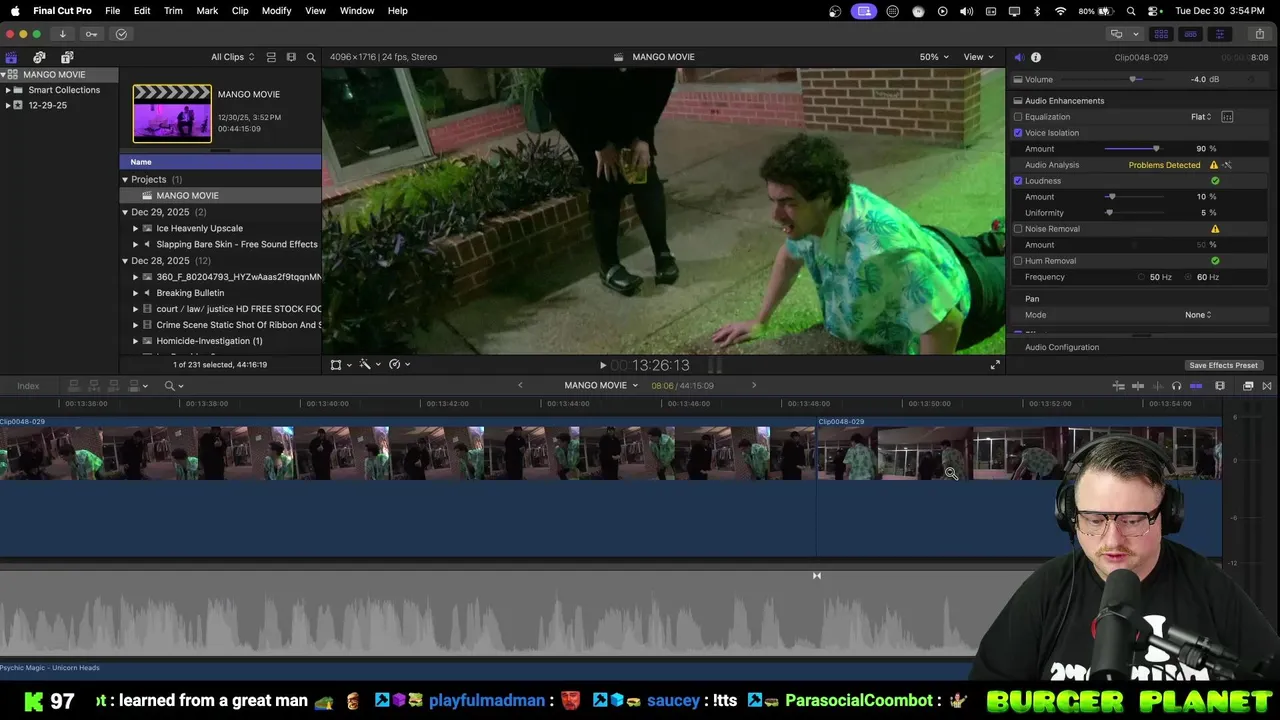Image resolution: width=1280 pixels, height=720 pixels.
Task: Click the Audio Analysis magic wand icon
Action: tap(1227, 165)
